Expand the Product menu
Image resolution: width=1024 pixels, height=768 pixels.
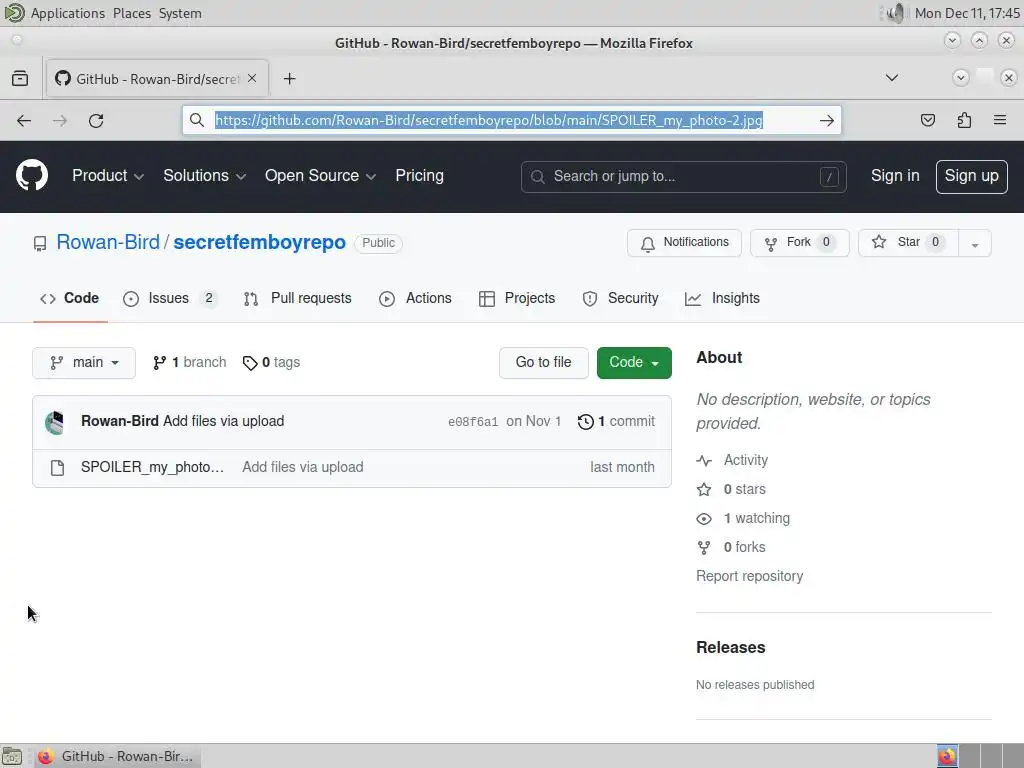(x=108, y=176)
